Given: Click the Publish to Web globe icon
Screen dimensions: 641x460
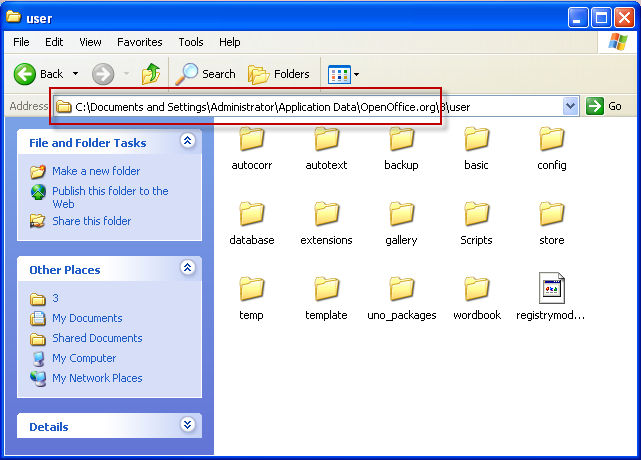Looking at the screenshot, I should pyautogui.click(x=38, y=192).
